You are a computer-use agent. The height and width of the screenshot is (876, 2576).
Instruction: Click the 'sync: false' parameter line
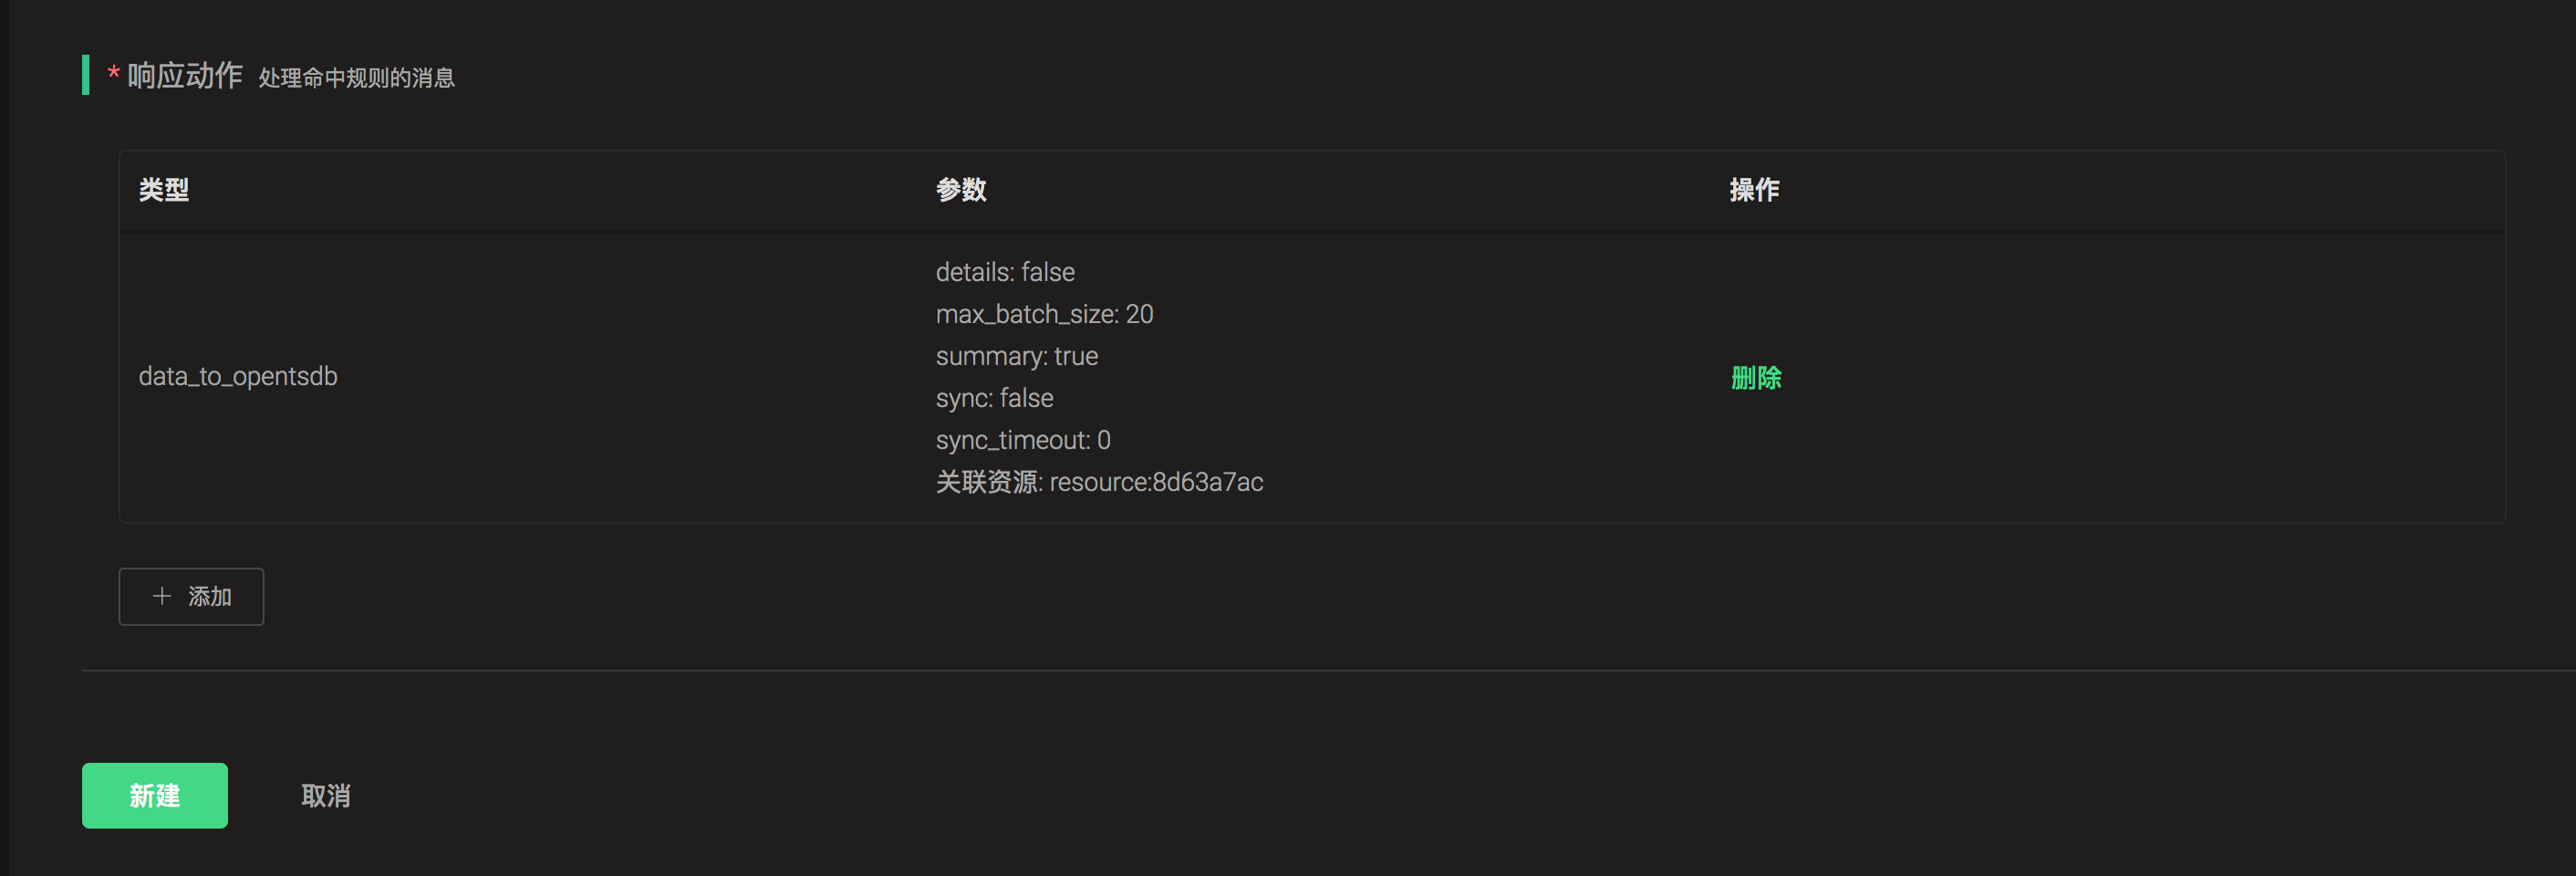tap(994, 398)
